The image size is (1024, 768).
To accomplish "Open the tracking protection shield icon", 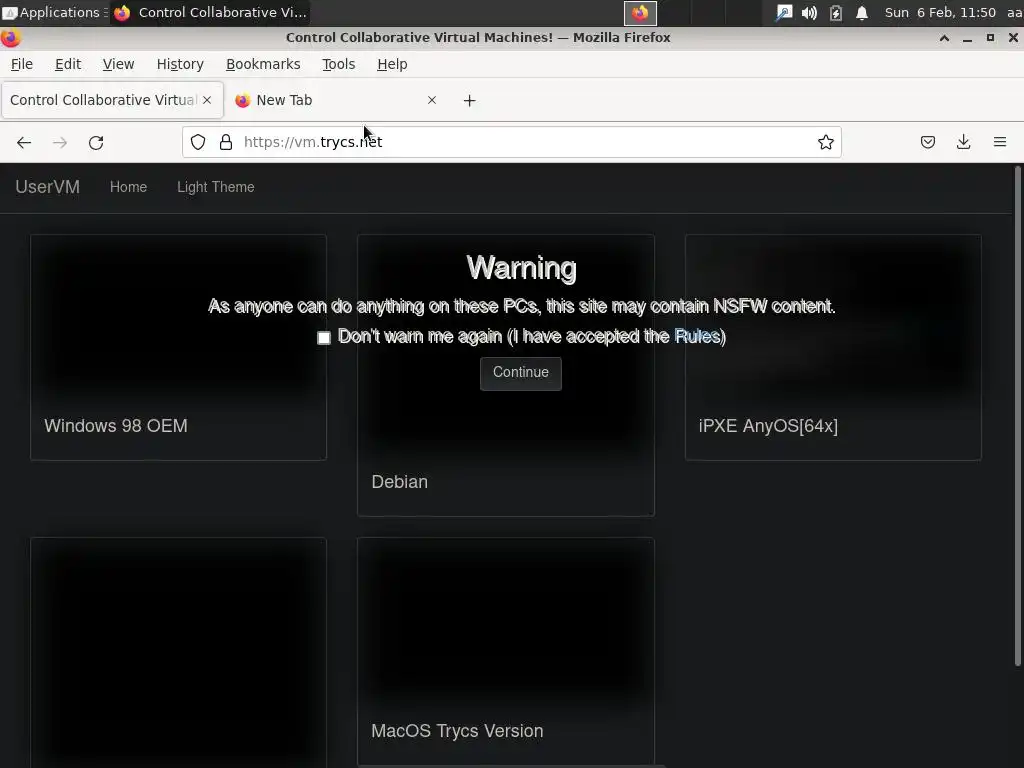I will click(198, 142).
